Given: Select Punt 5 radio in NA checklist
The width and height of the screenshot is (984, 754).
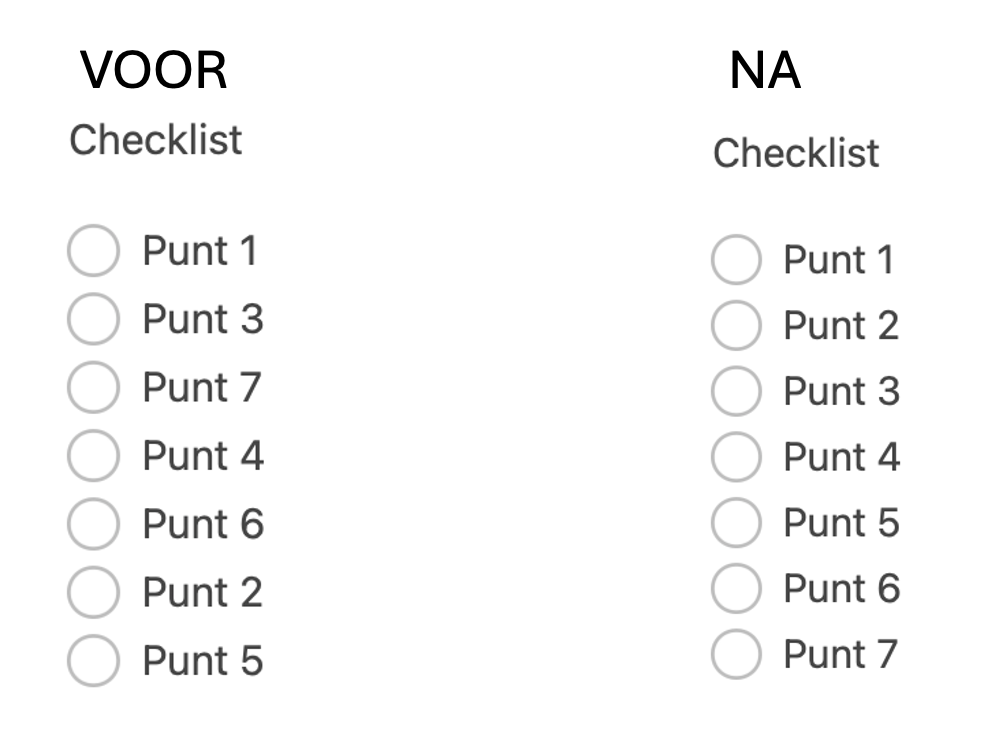Looking at the screenshot, I should [736, 523].
